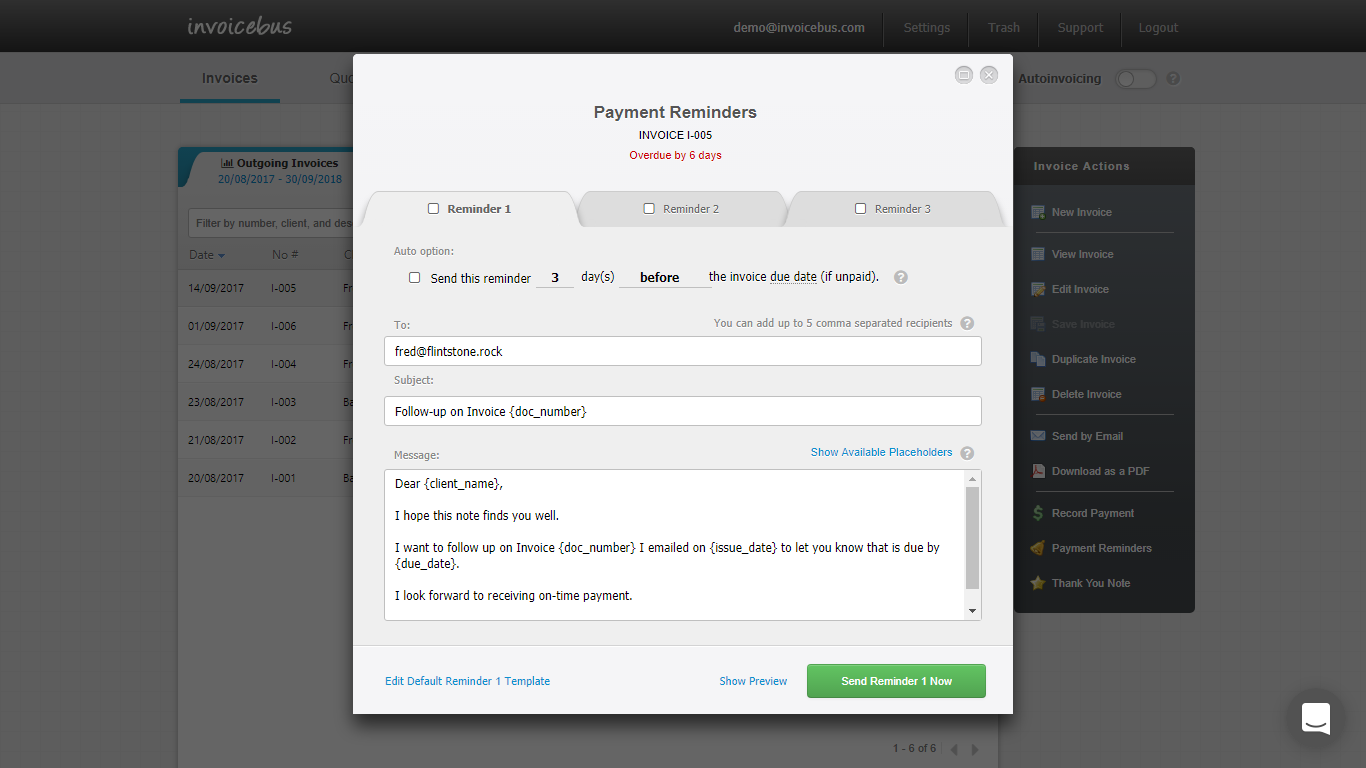
Task: Click the recipient email field
Action: point(683,351)
